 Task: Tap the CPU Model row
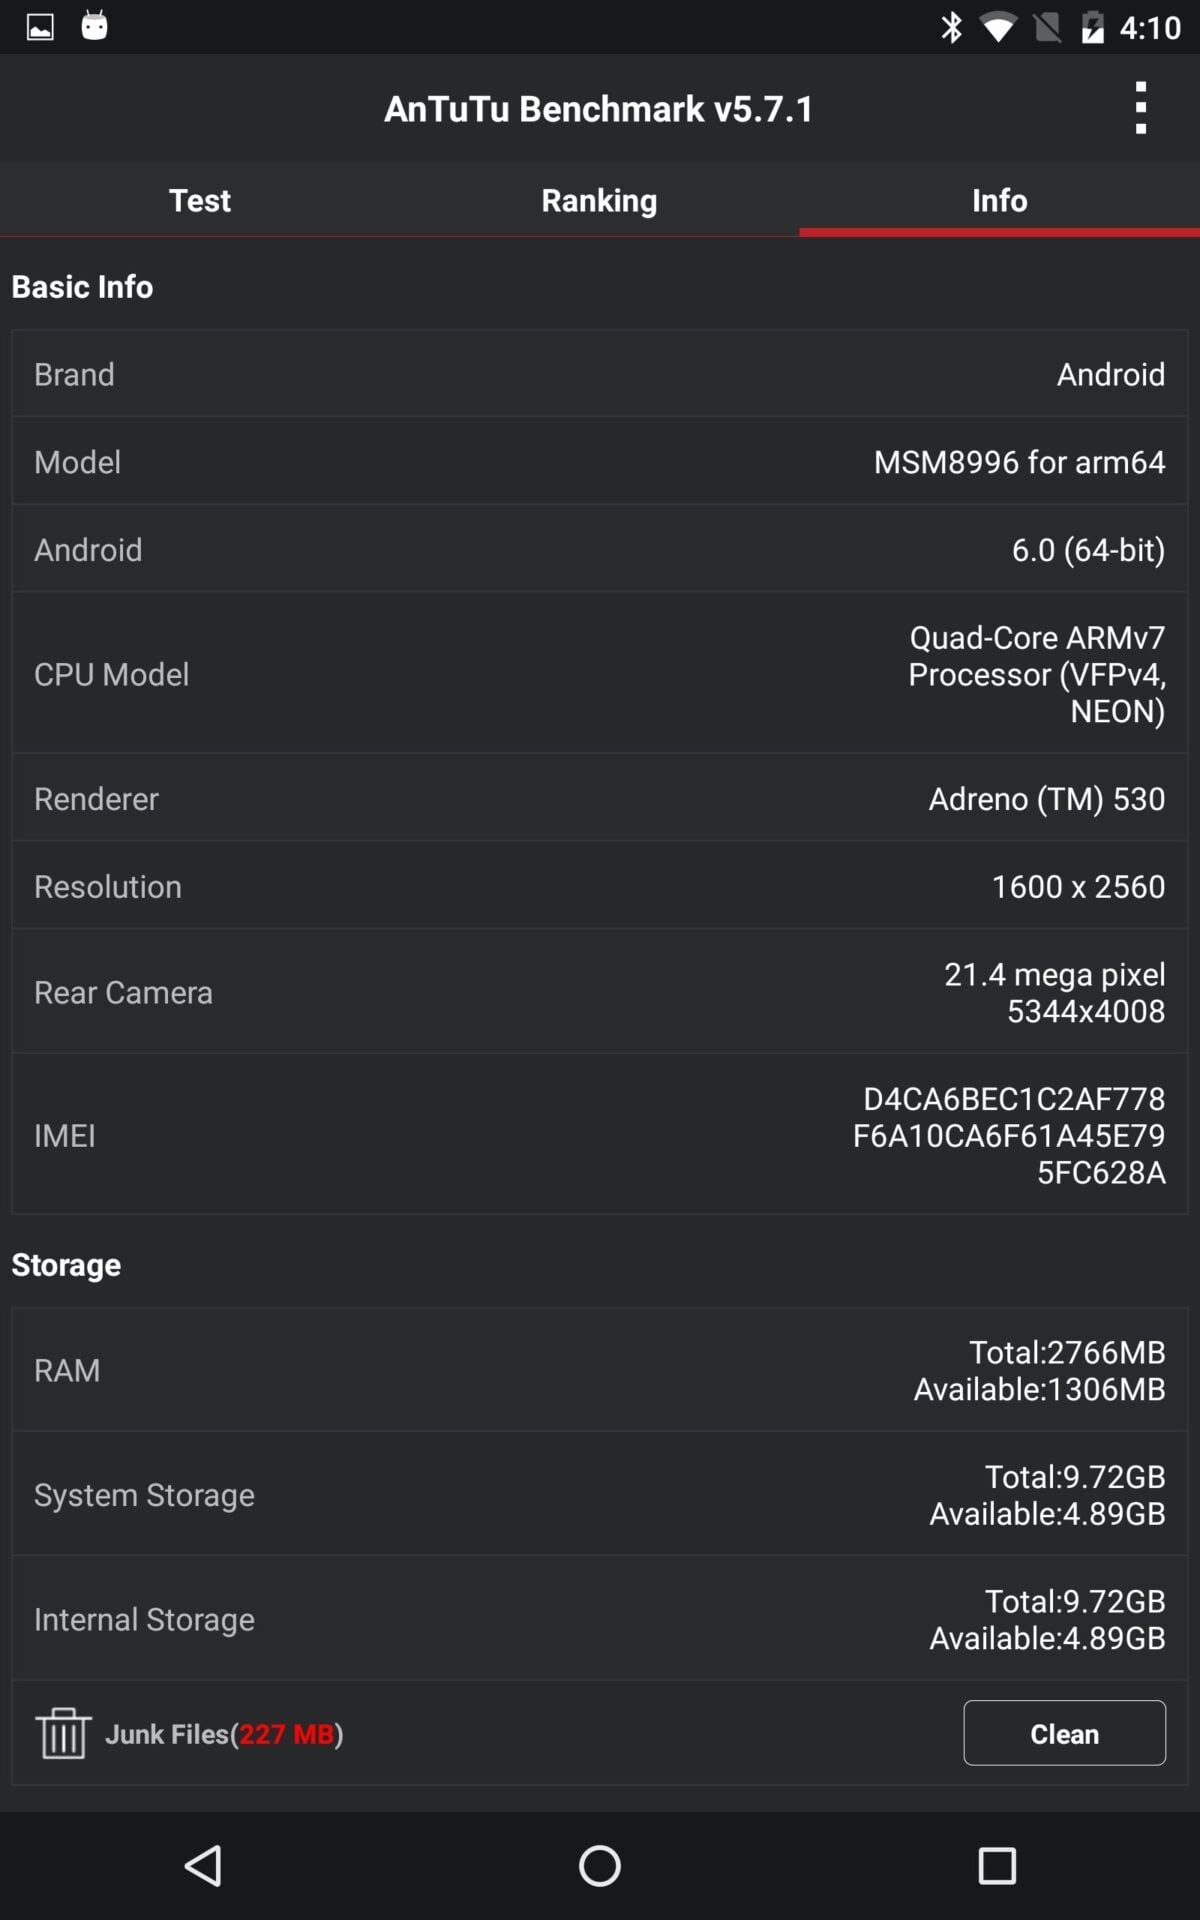click(600, 674)
